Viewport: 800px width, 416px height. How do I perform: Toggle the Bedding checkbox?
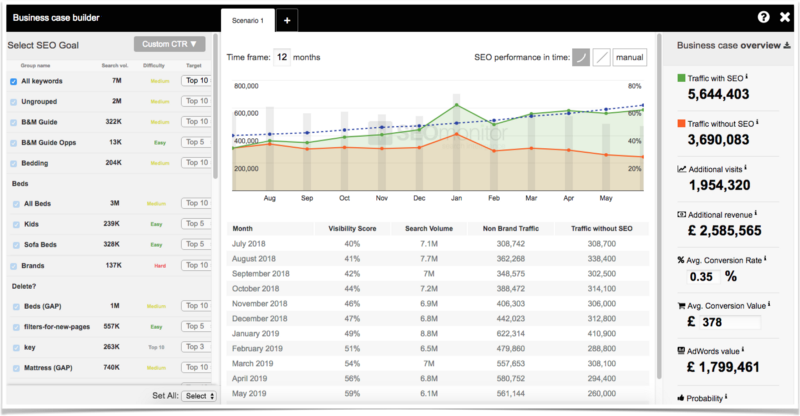[14, 163]
